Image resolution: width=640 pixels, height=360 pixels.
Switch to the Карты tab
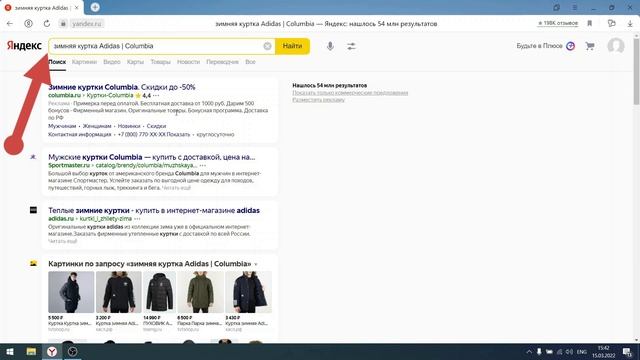(135, 62)
